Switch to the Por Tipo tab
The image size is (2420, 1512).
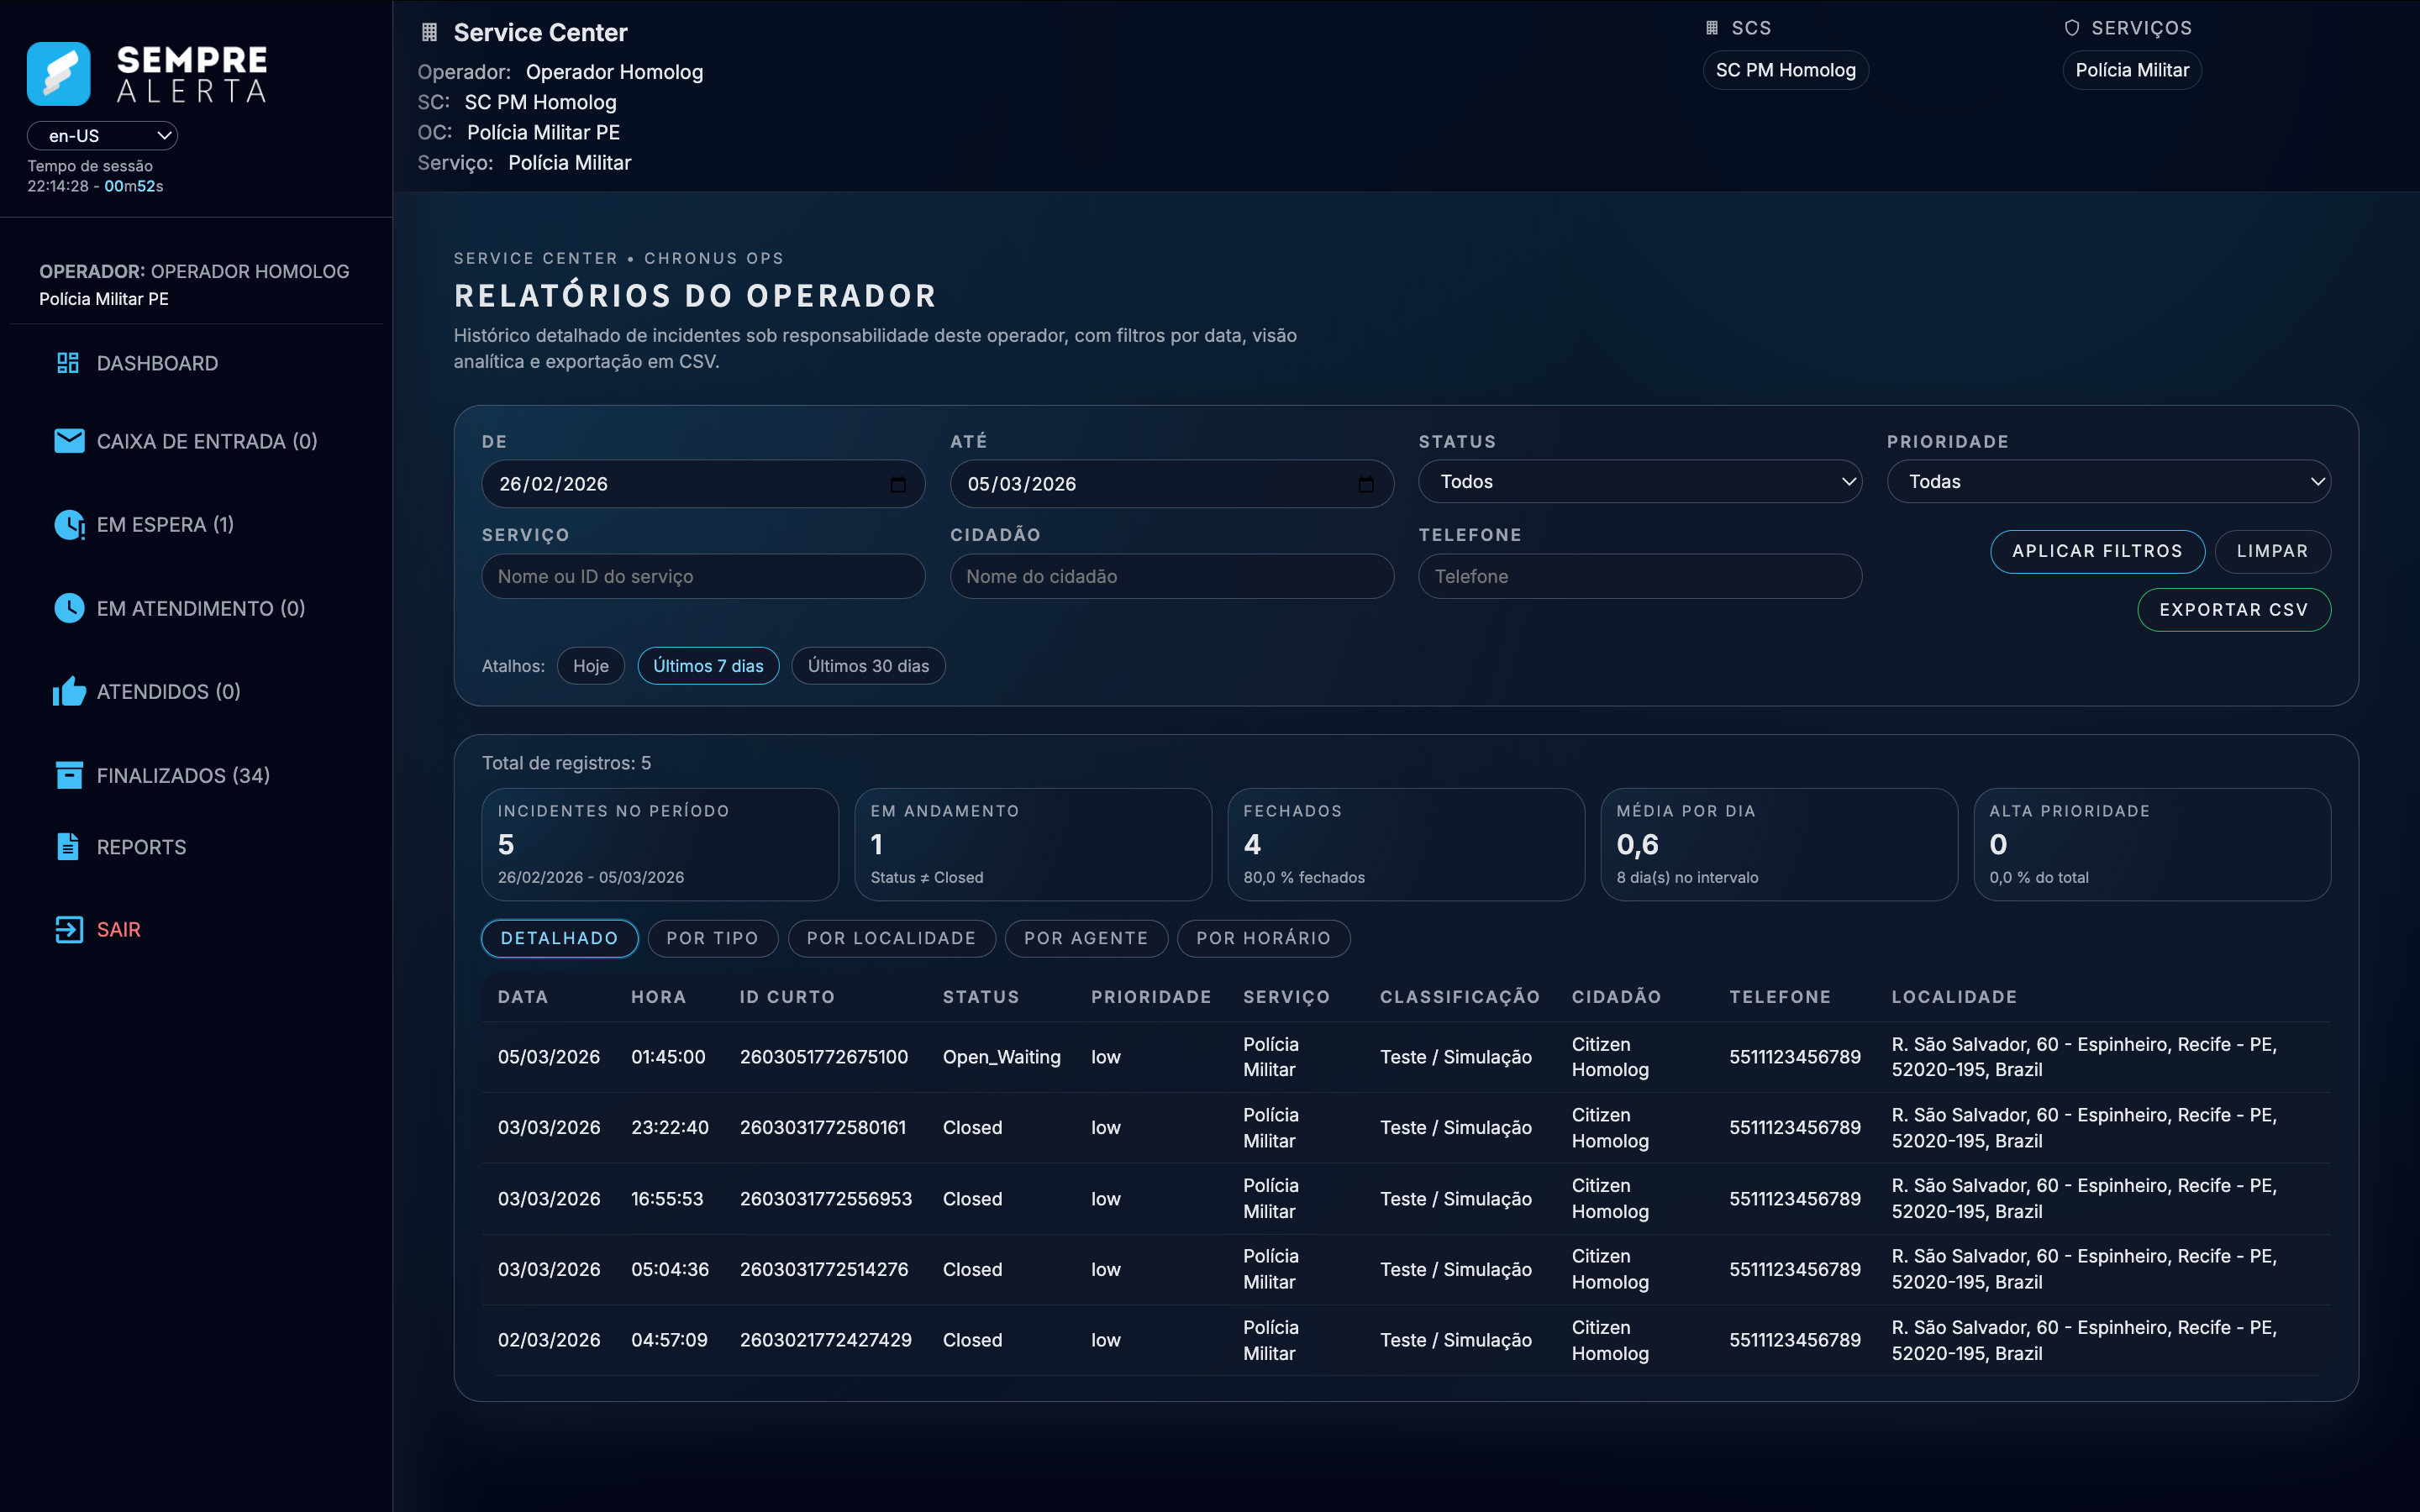tap(712, 938)
